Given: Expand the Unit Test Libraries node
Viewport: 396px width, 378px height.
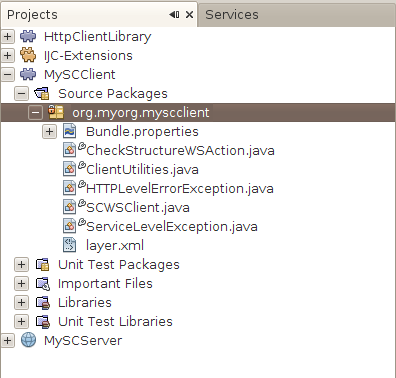Looking at the screenshot, I should click(x=21, y=322).
